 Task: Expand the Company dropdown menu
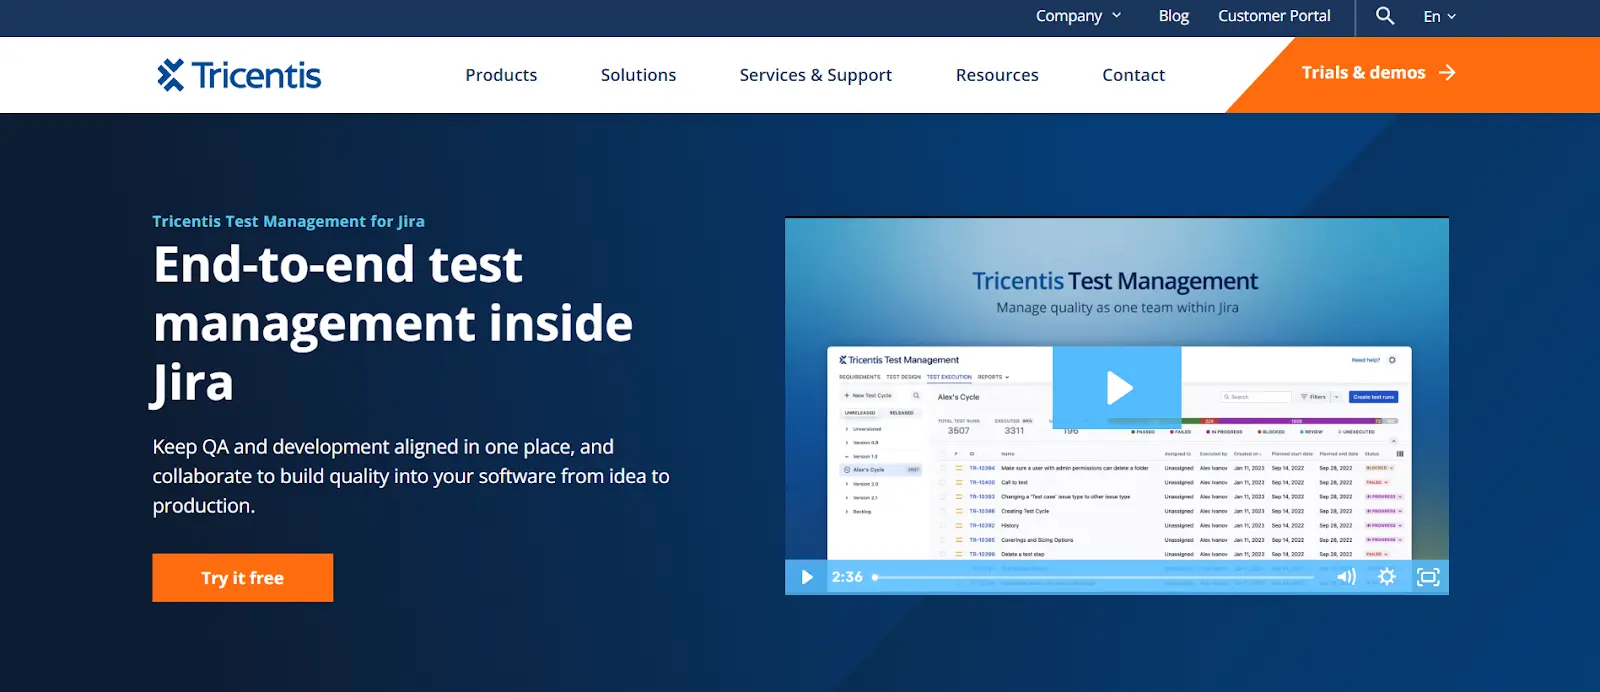tap(1078, 16)
